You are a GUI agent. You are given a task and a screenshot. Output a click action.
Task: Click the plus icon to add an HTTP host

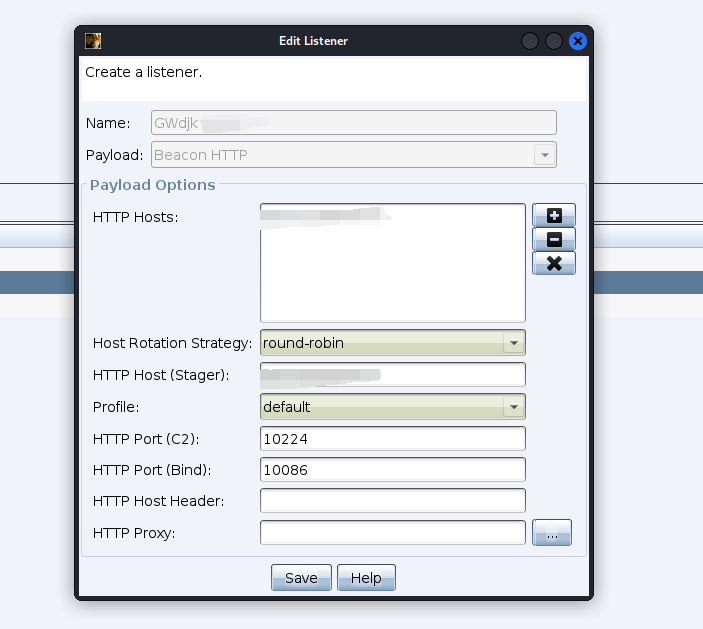[554, 215]
